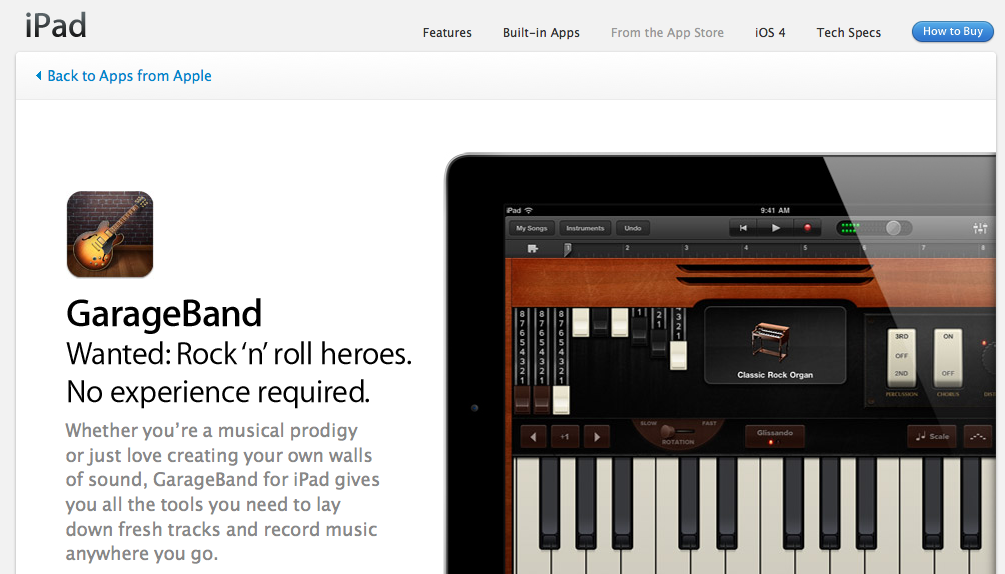Viewport: 1005px width, 574px height.
Task: Open the mixer settings icon
Action: click(980, 228)
